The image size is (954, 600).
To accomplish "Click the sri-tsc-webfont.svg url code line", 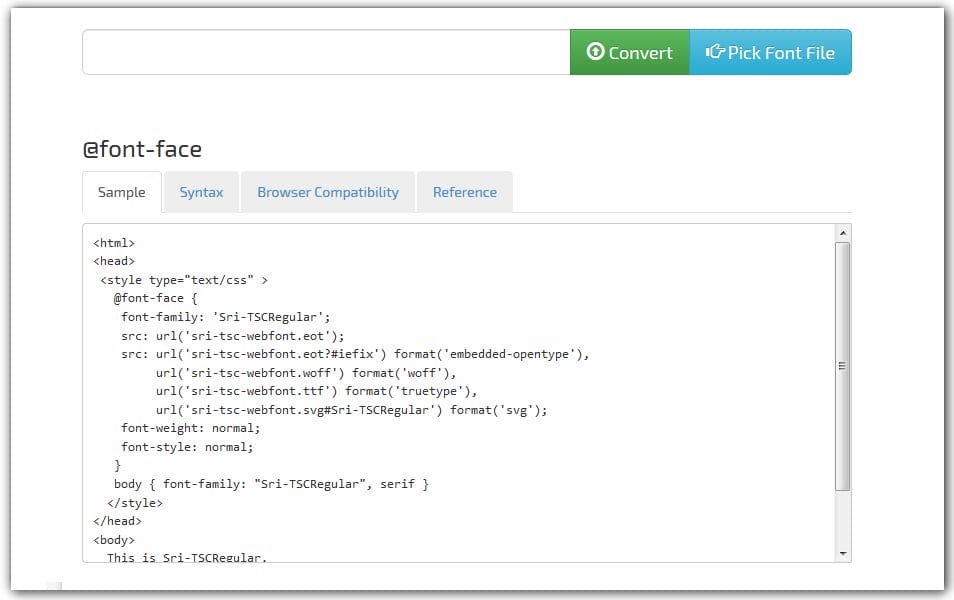I will (x=351, y=410).
